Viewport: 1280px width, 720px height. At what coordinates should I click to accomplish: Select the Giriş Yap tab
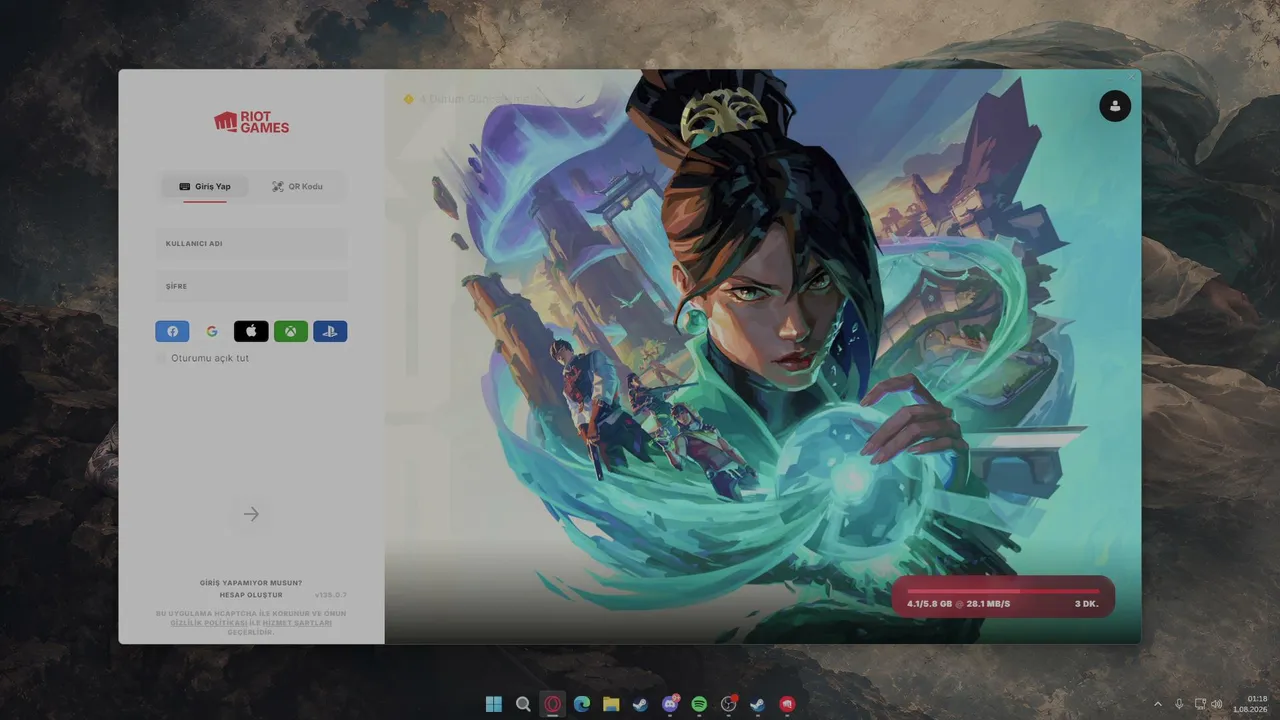(205, 186)
